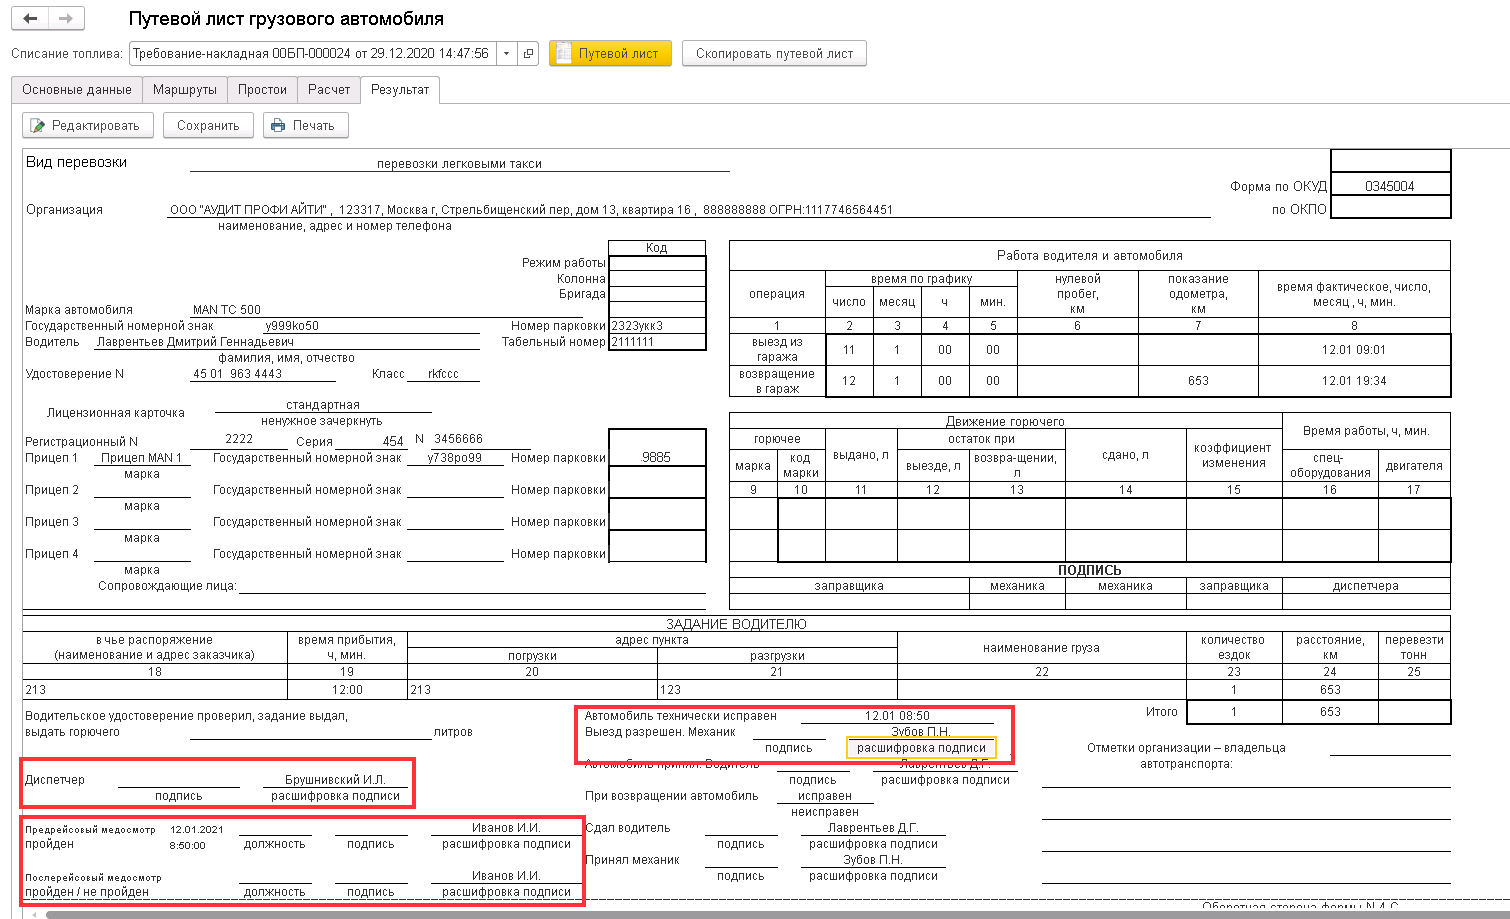The width and height of the screenshot is (1510, 919).
Task: Select registration number 2222
Action: 239,439
